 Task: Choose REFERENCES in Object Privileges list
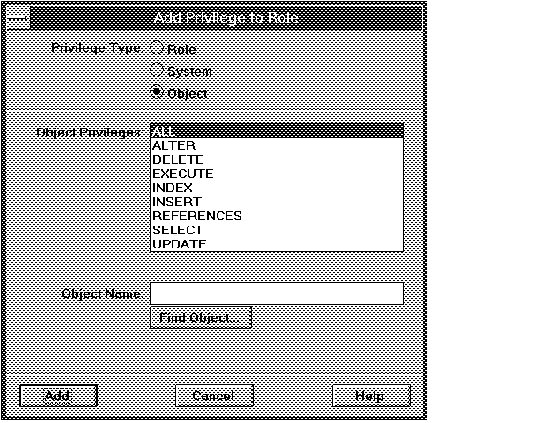tap(277, 216)
